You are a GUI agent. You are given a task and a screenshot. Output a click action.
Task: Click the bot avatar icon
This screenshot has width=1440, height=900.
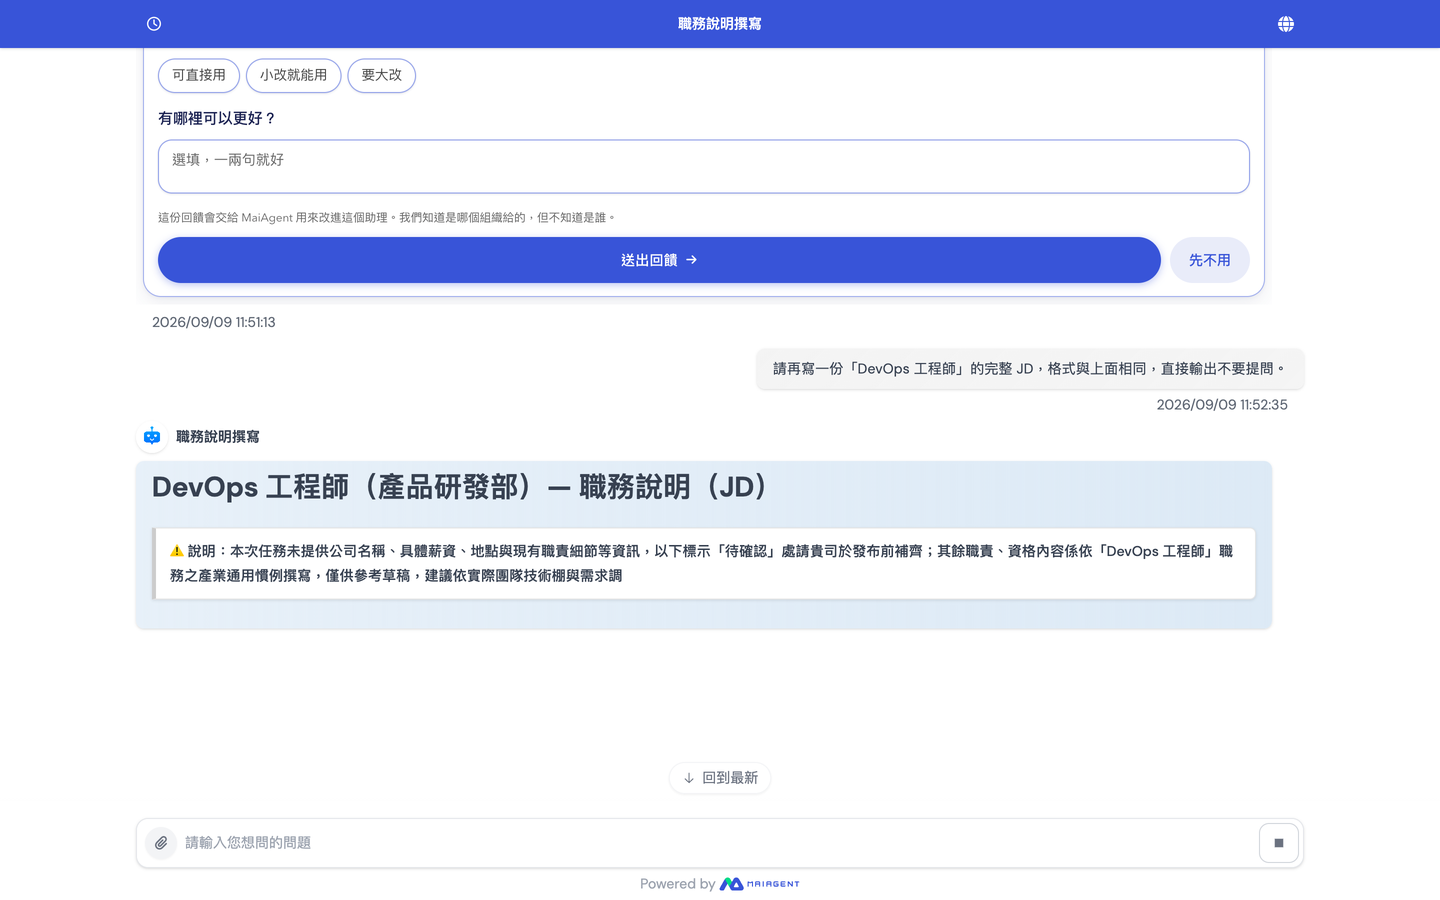(x=152, y=436)
